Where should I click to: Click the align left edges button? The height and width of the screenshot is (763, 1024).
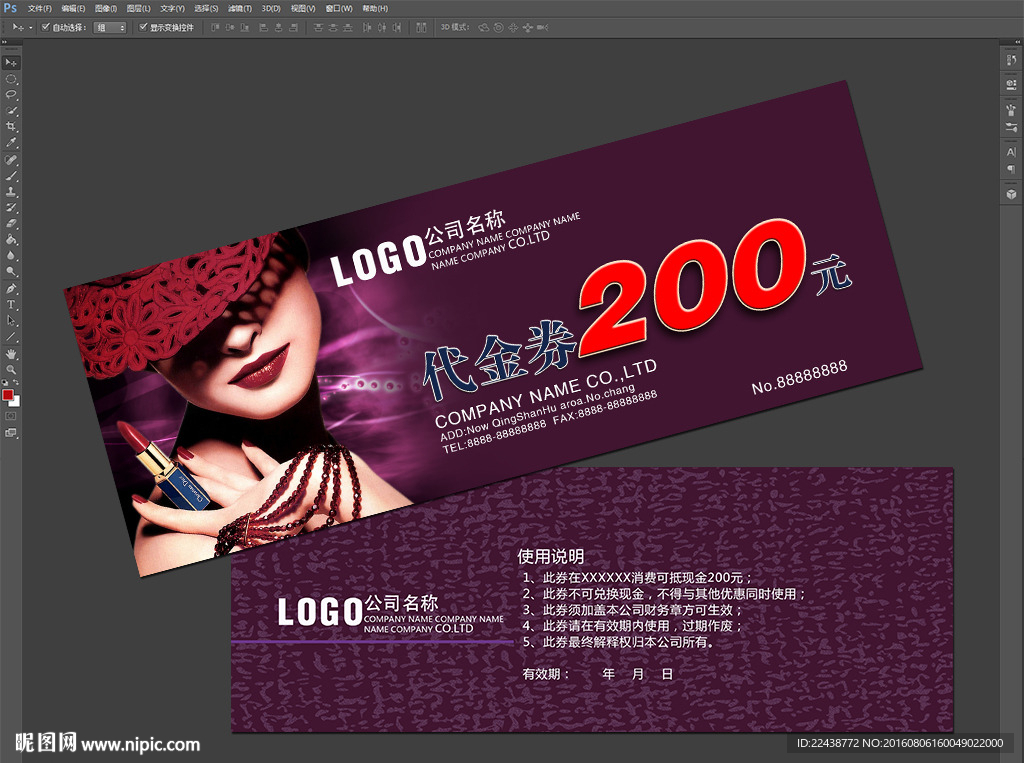pos(264,27)
